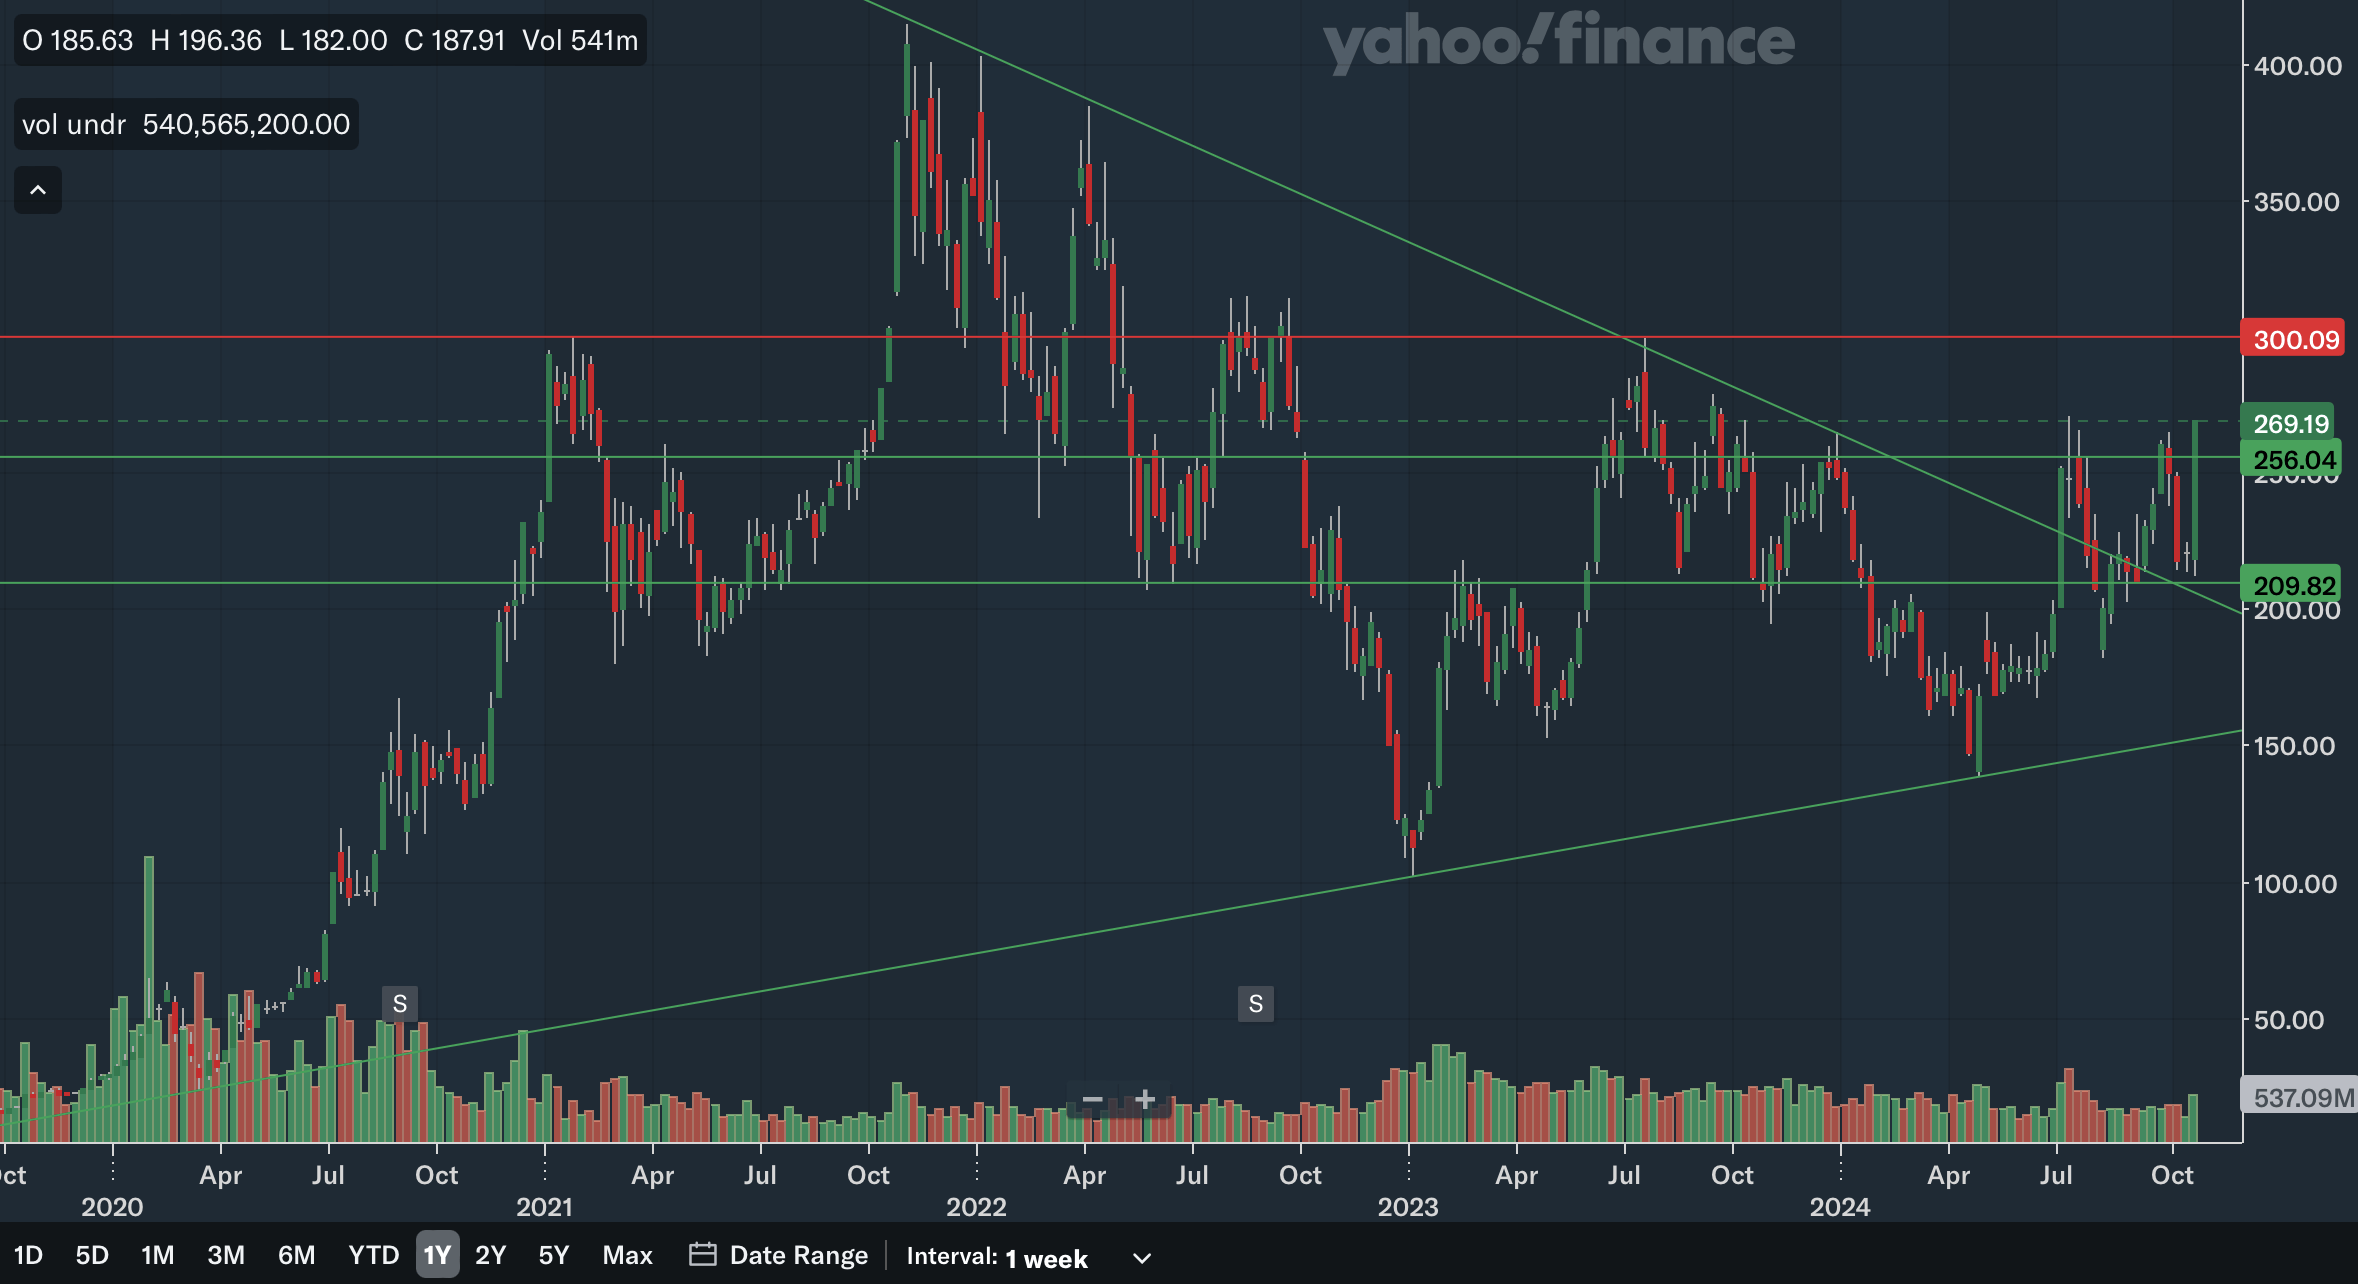Click the red 300.09 price label

2296,340
